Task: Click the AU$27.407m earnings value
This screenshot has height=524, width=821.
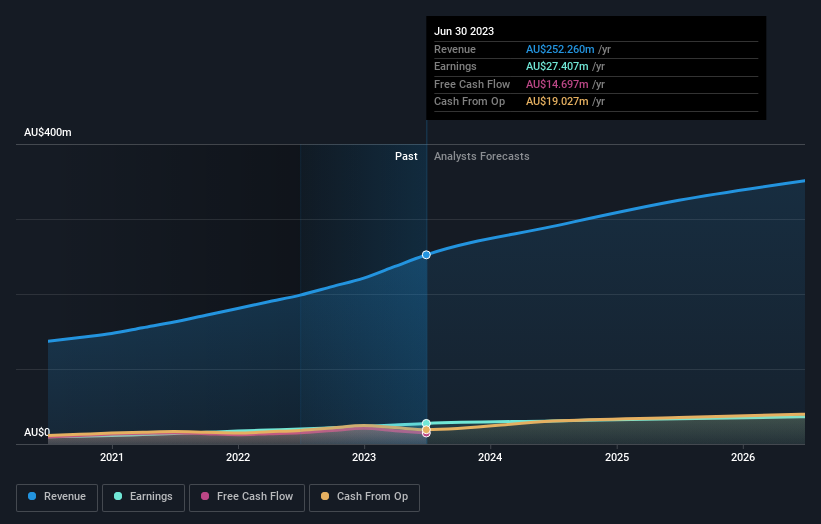Action: pyautogui.click(x=557, y=66)
